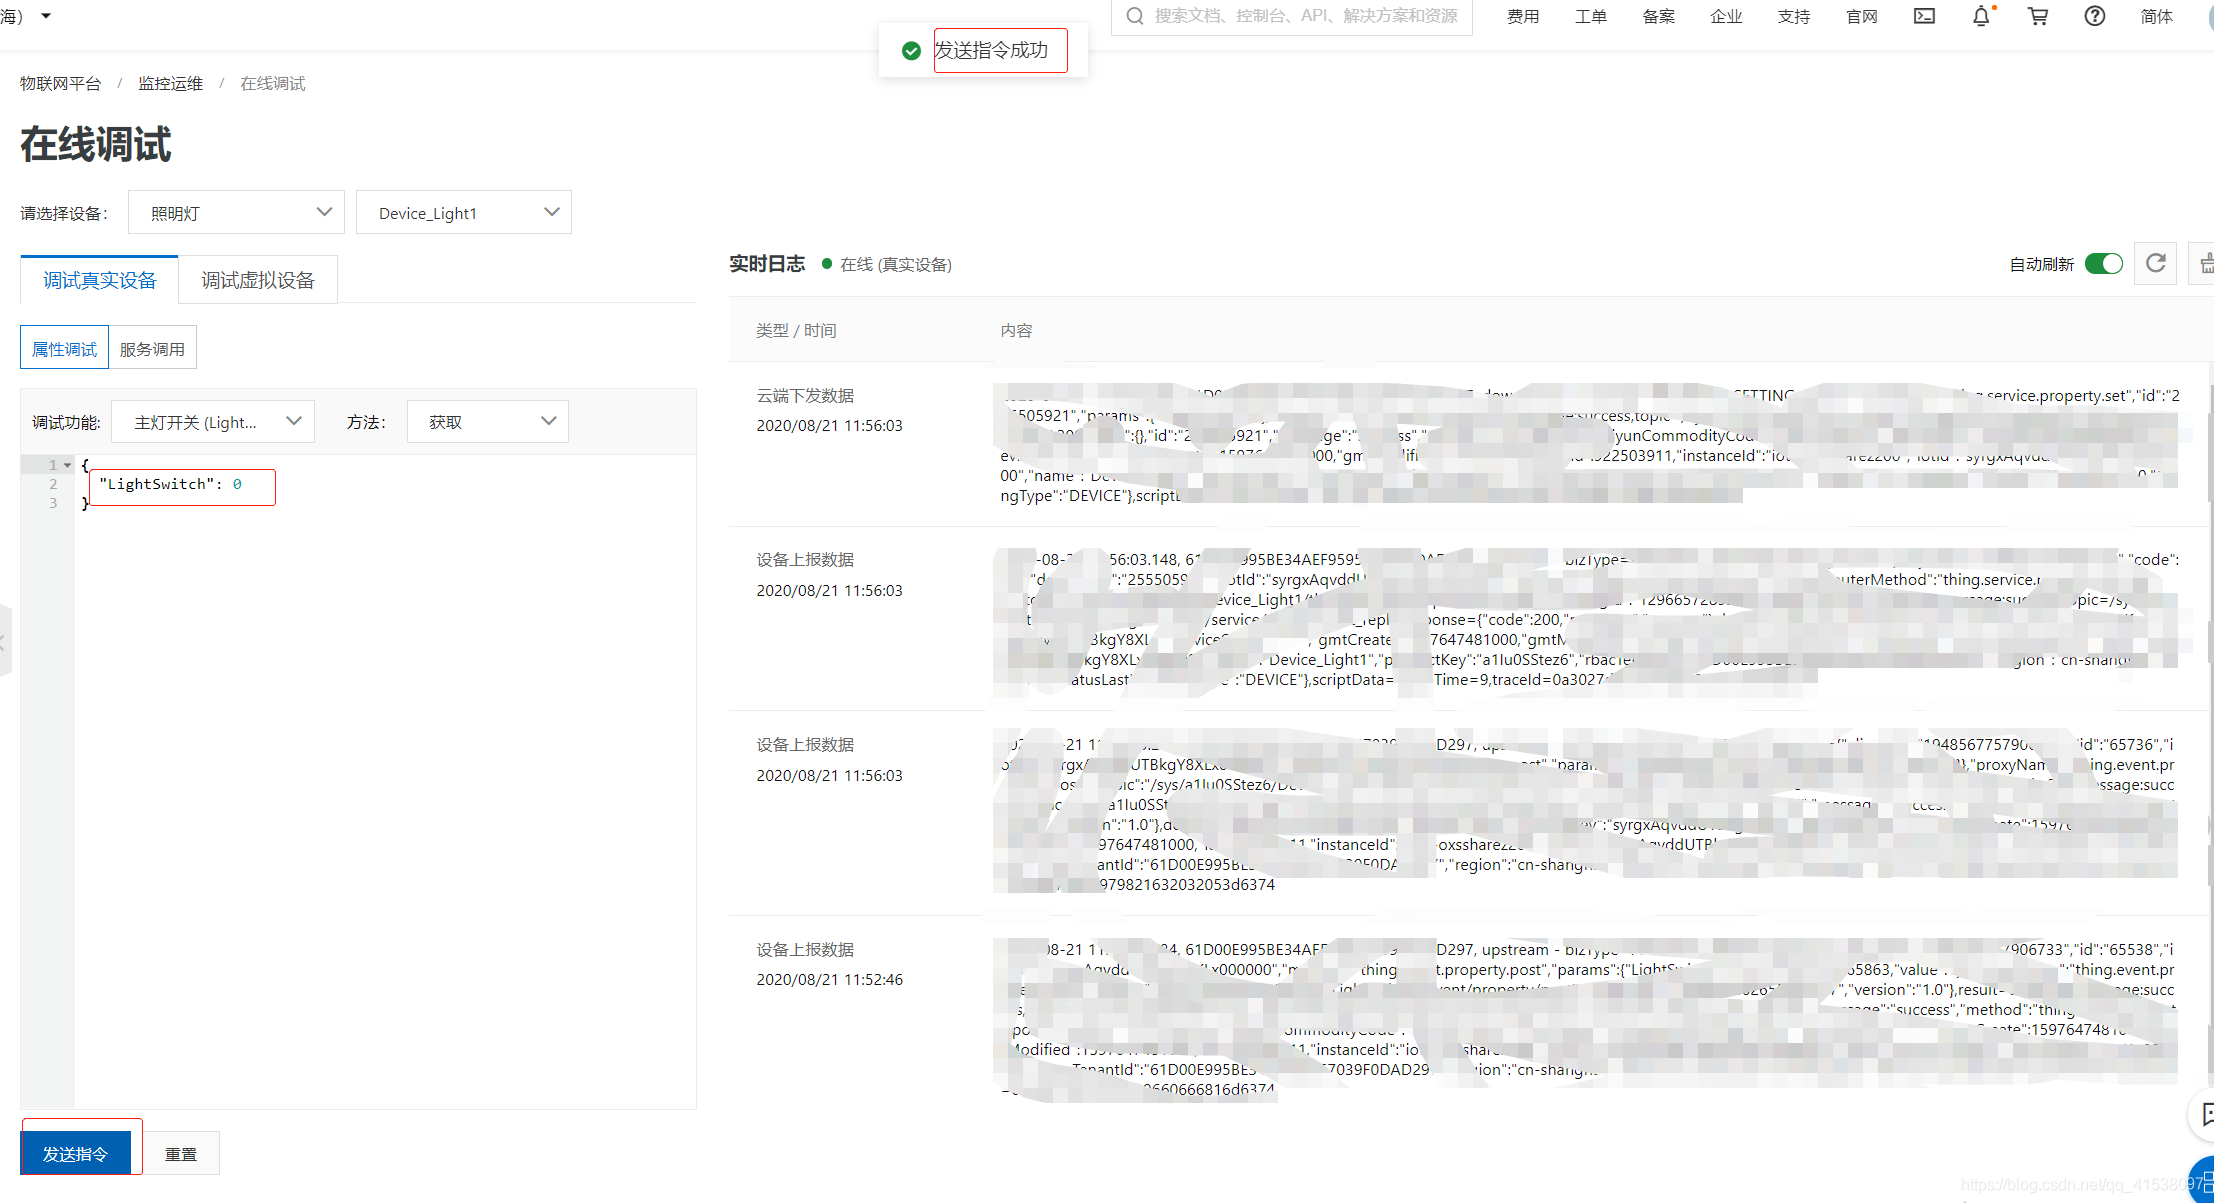Toggle the 自动刷新 auto-refresh switch

[x=2103, y=264]
